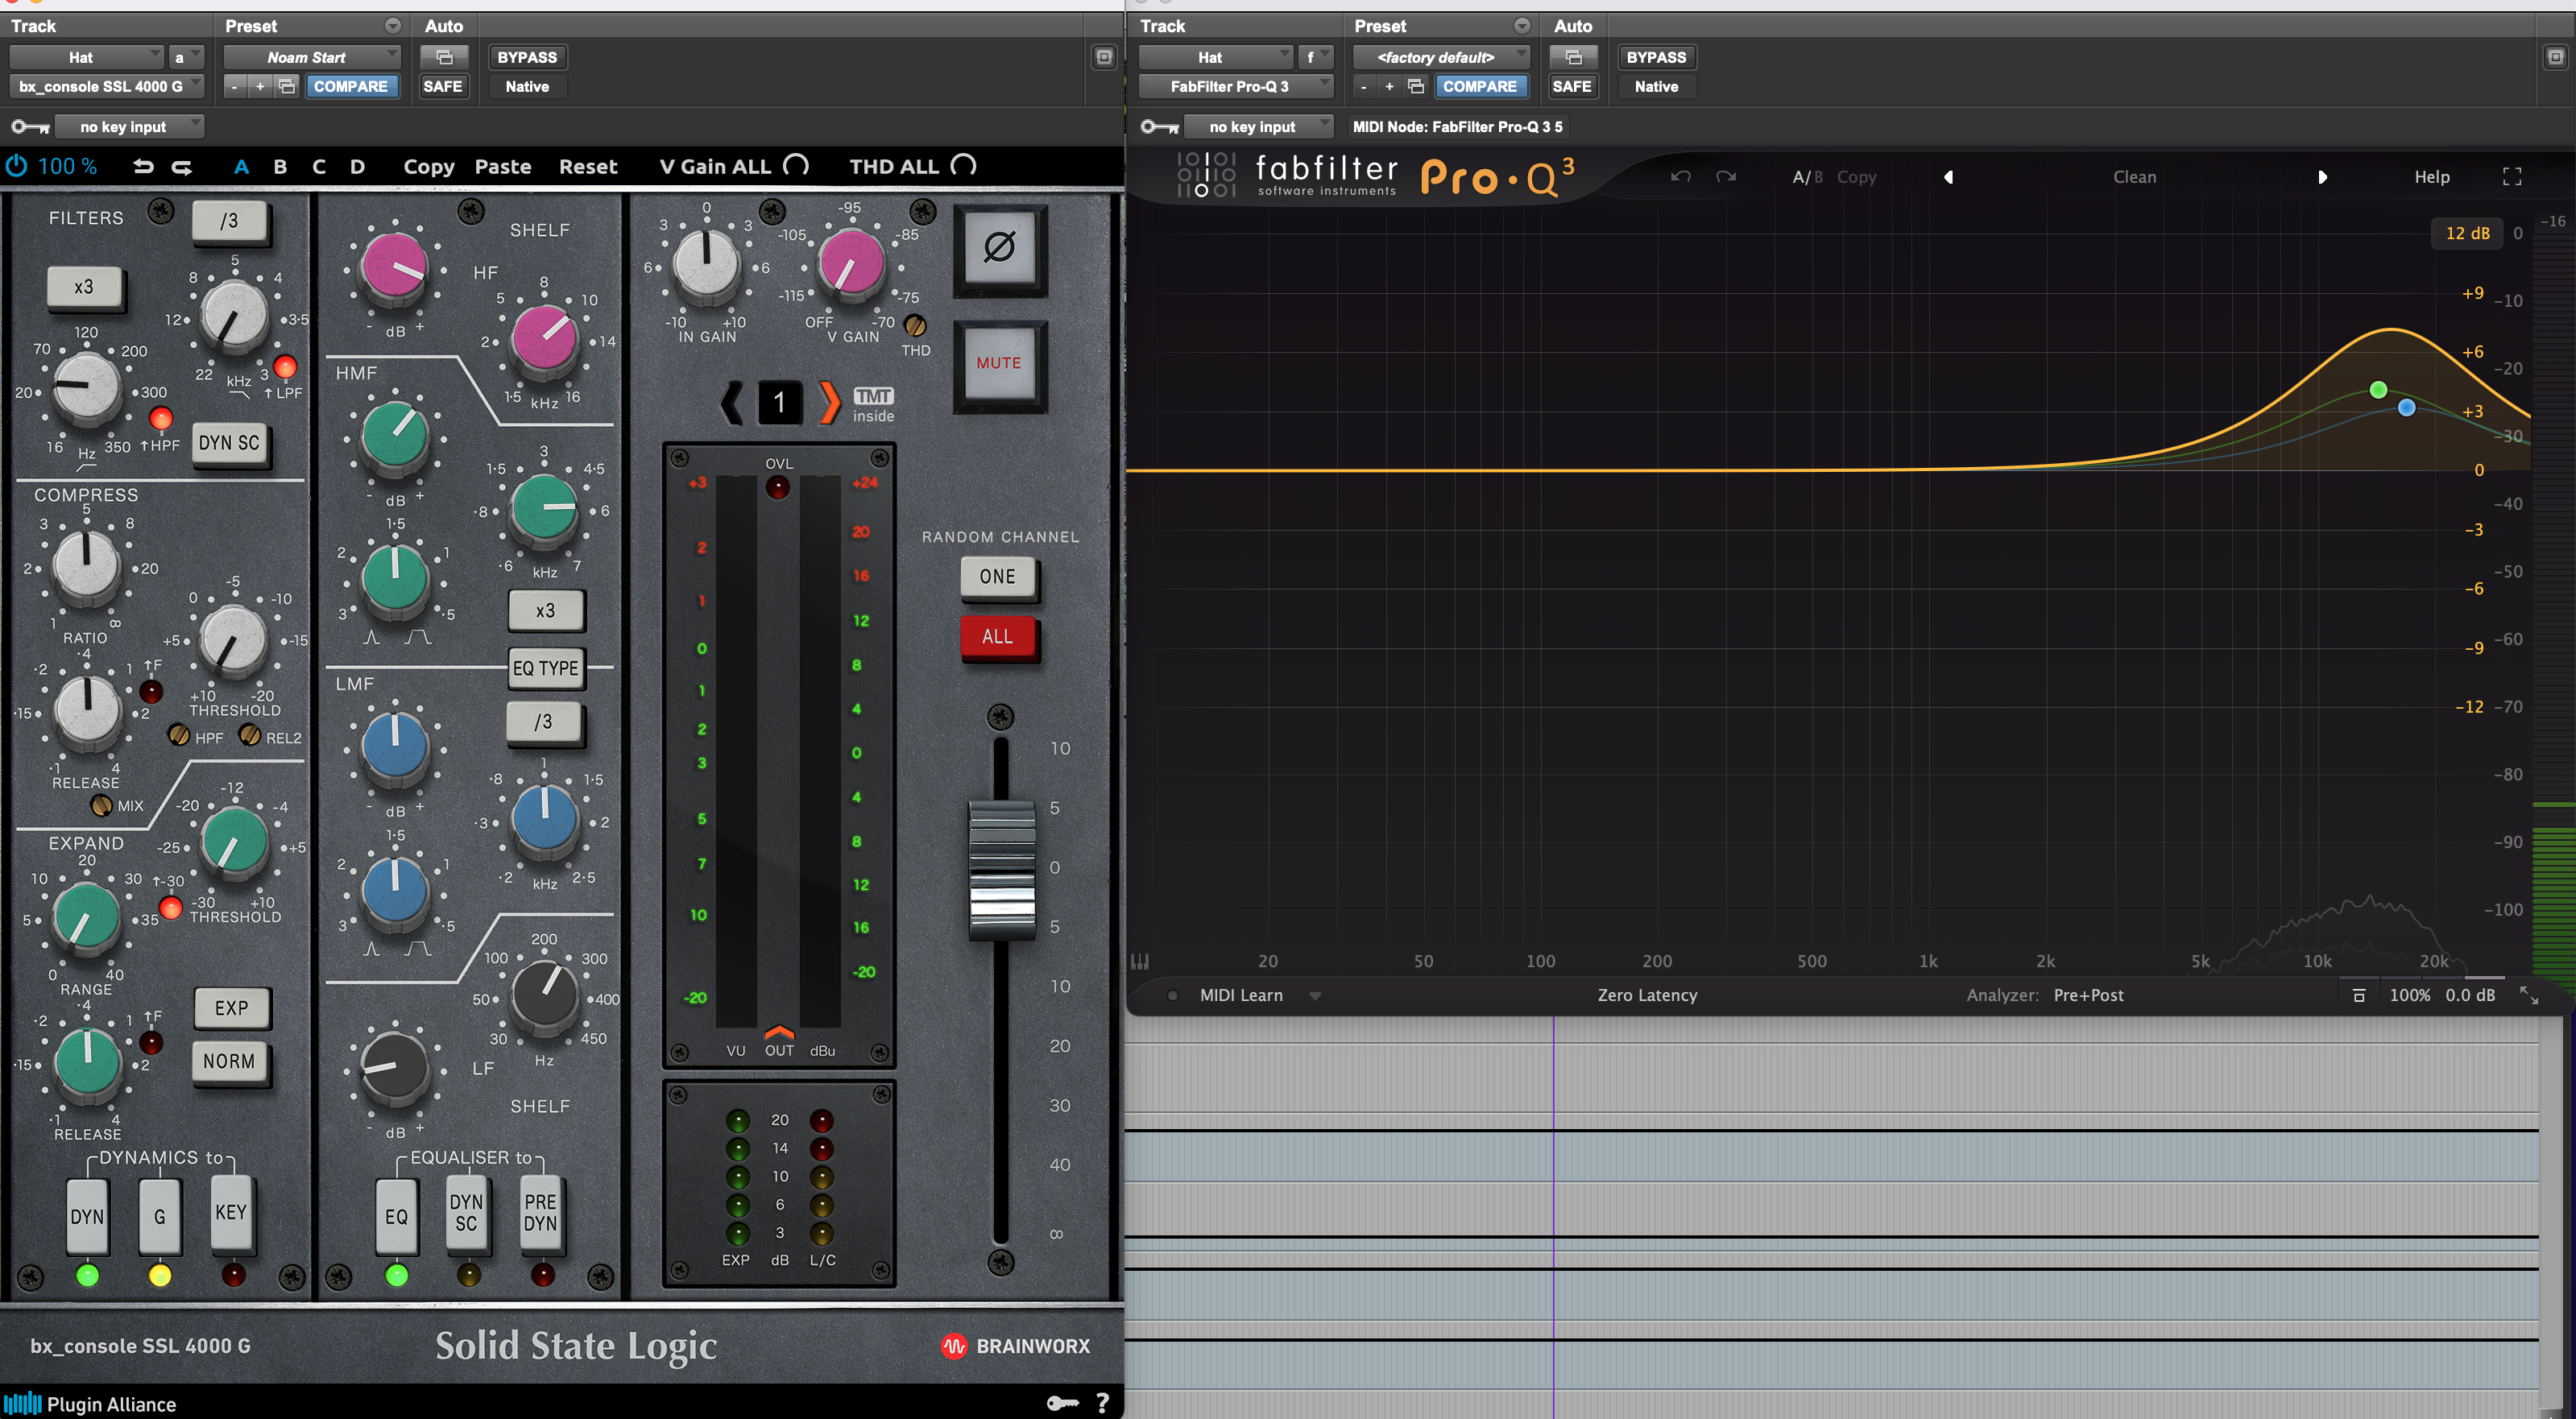Open Pro-Q 3 Help menu
Screen dimensions: 2576x1419
tap(2432, 177)
